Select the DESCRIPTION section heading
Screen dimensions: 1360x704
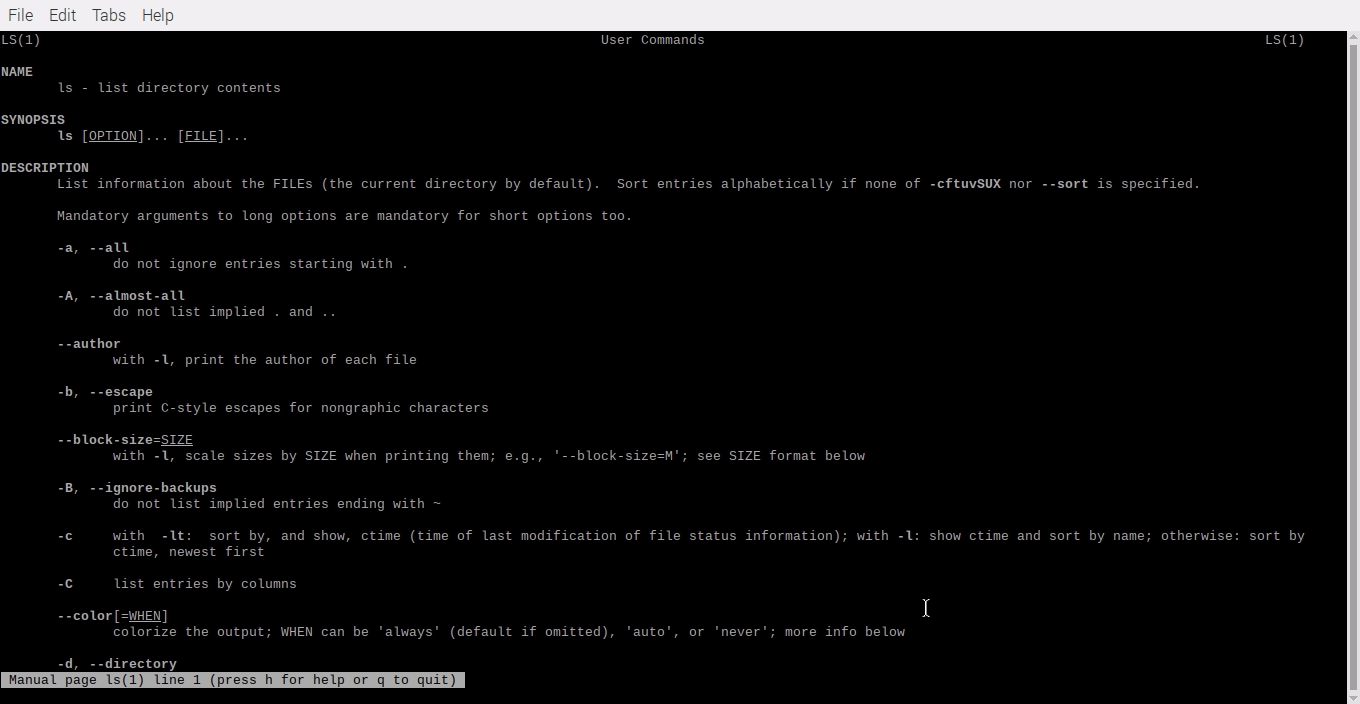pos(45,167)
